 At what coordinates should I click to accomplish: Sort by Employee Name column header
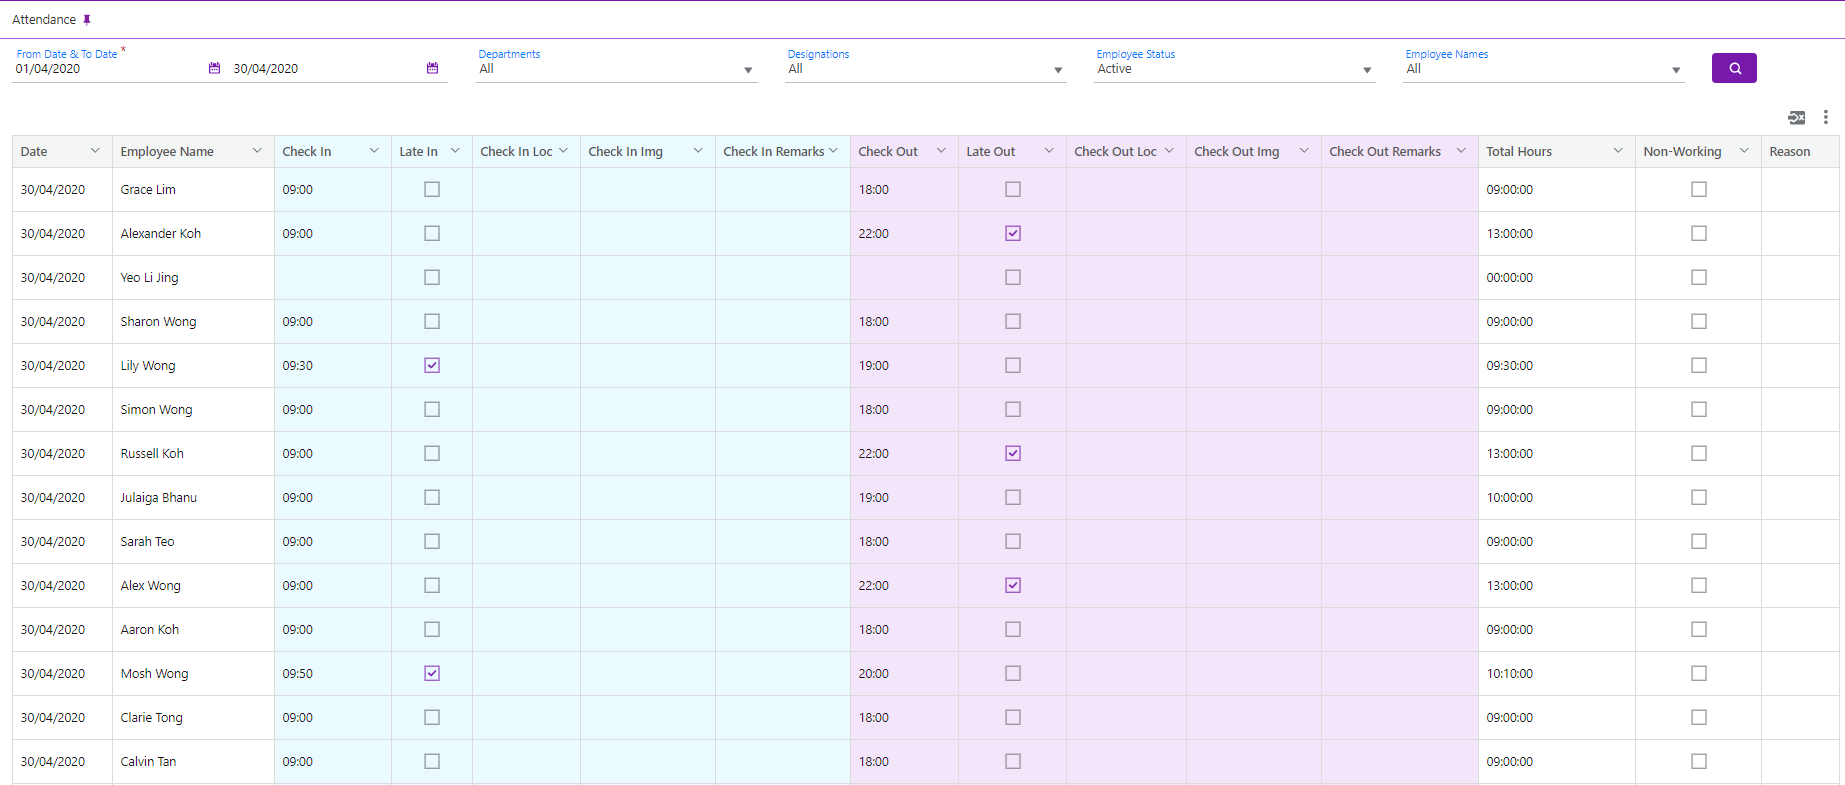[x=167, y=152]
